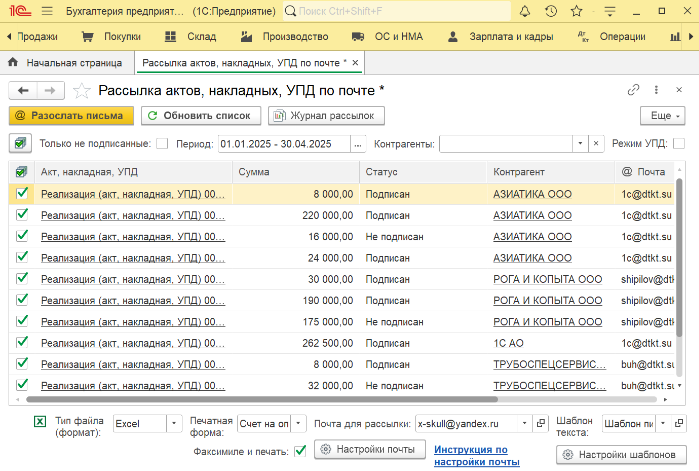The width and height of the screenshot is (699, 471).
Task: Toggle Только не подписанные checkbox
Action: tap(162, 143)
